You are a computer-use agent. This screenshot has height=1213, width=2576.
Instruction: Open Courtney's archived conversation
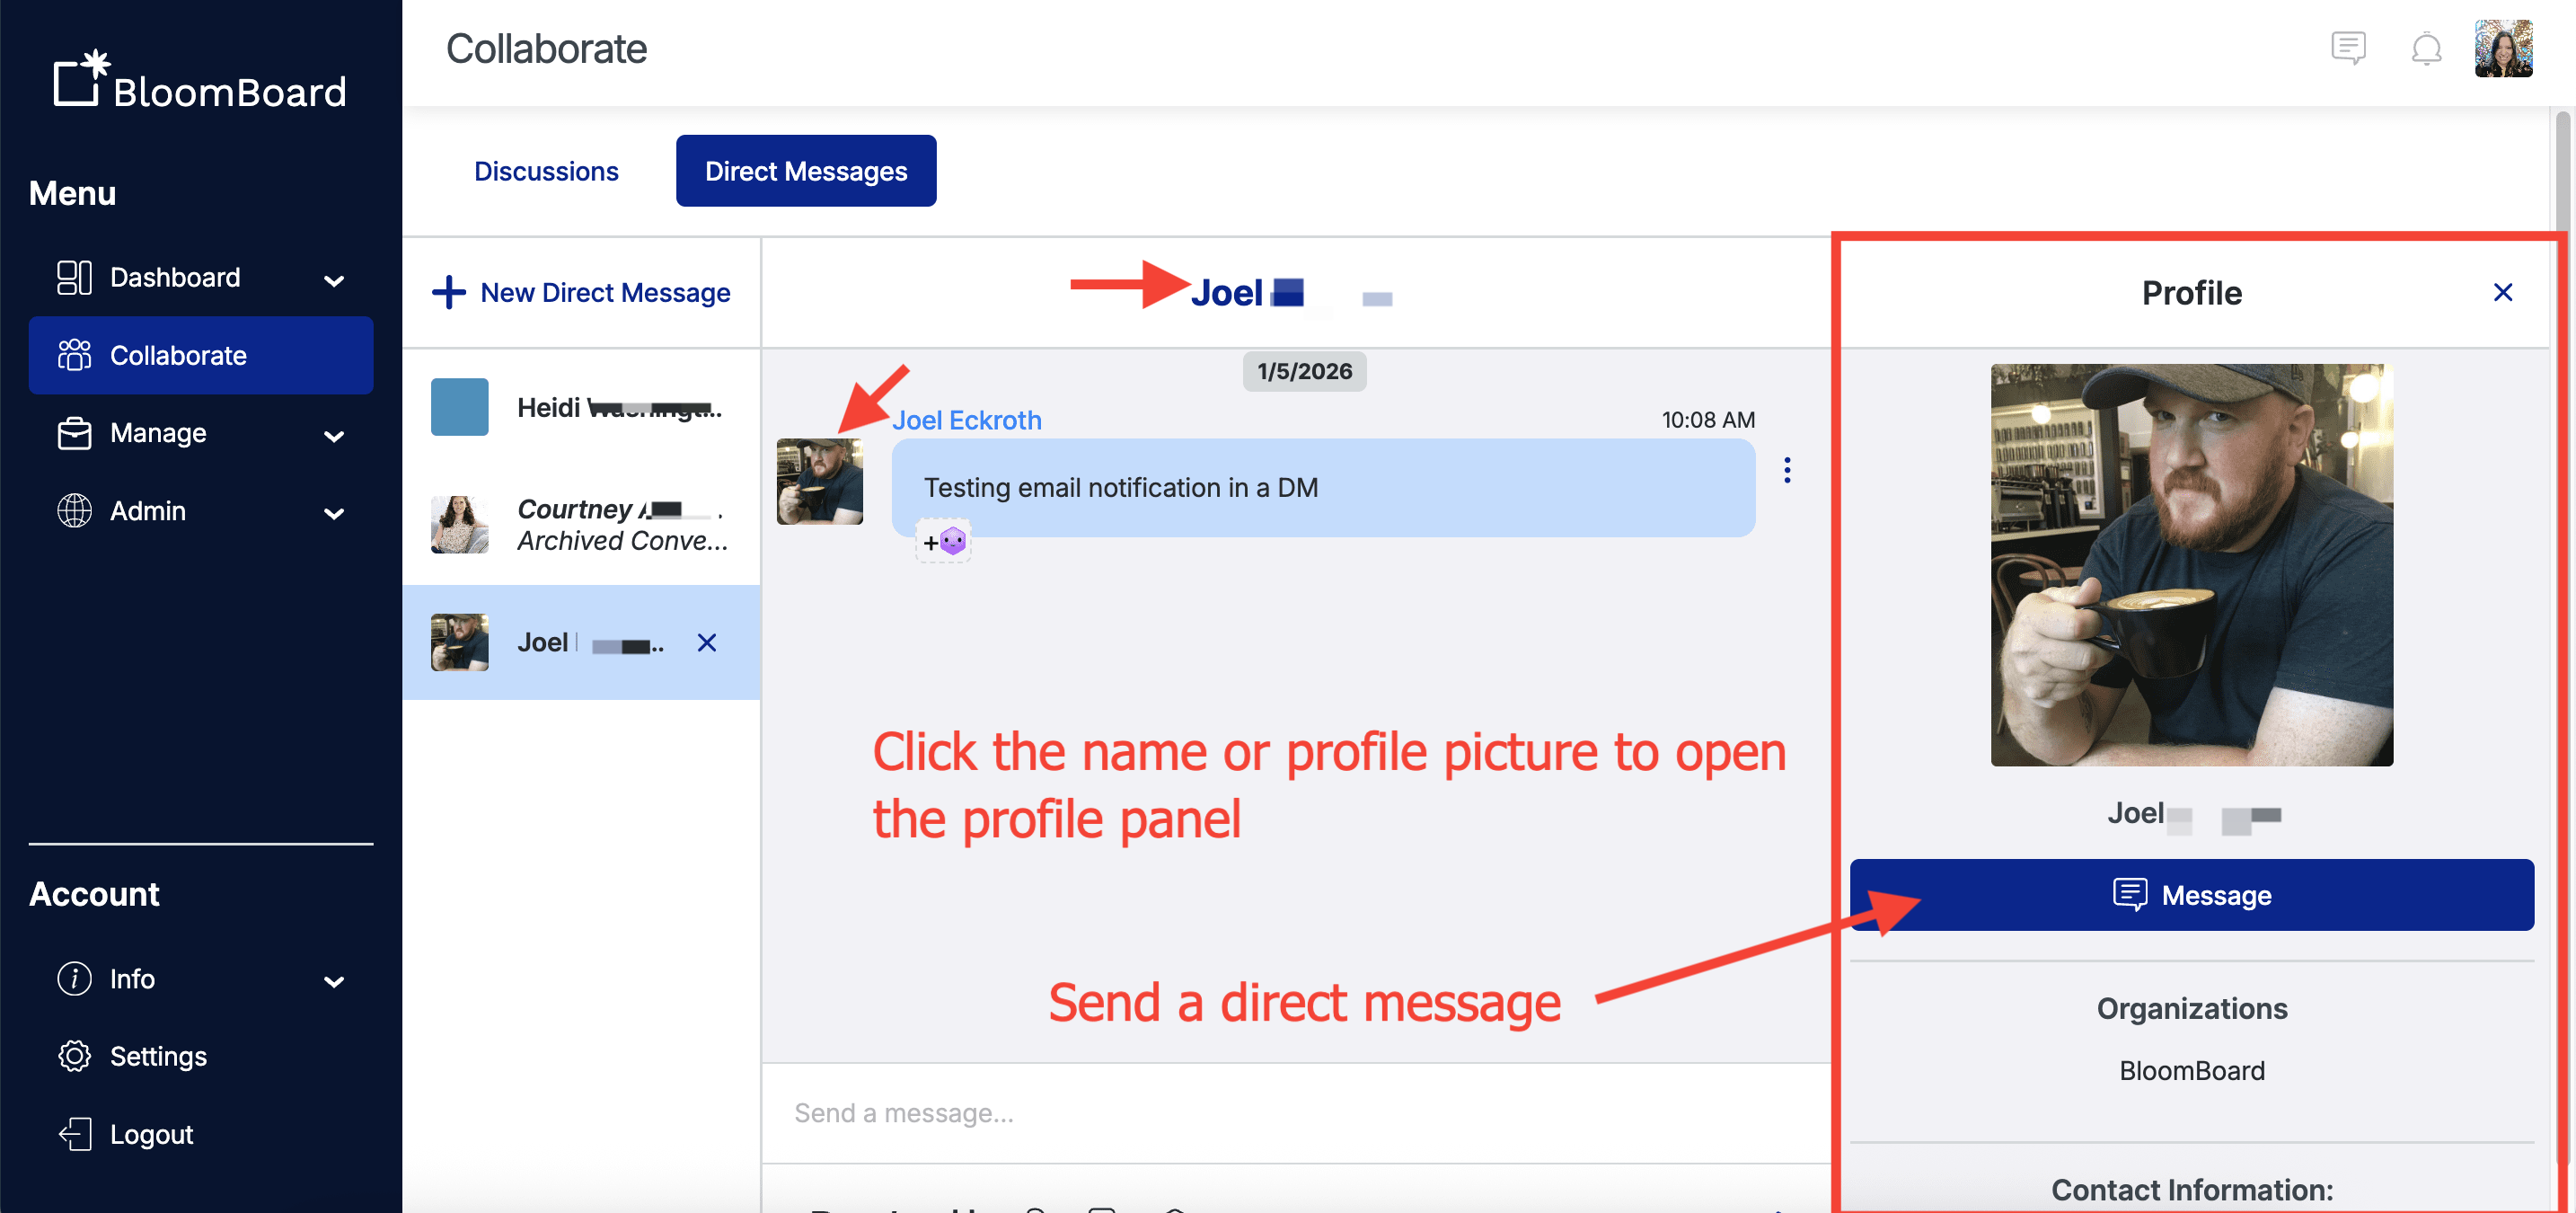point(581,525)
